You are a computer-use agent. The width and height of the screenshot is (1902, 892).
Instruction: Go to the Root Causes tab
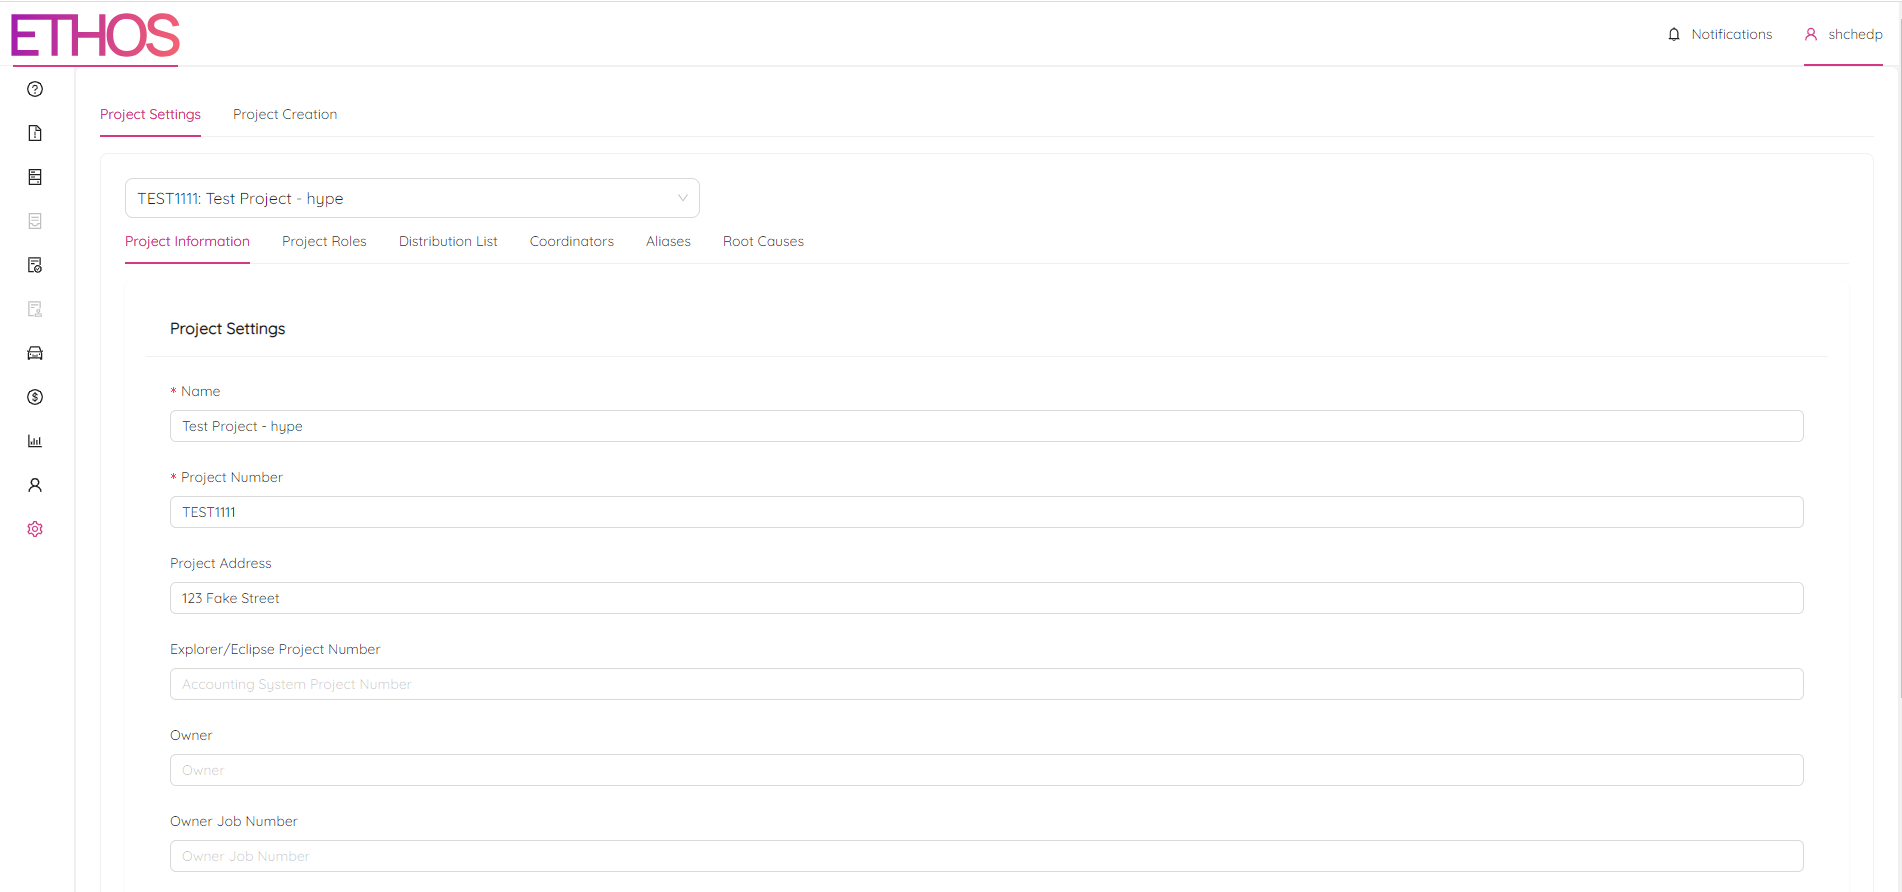763,241
